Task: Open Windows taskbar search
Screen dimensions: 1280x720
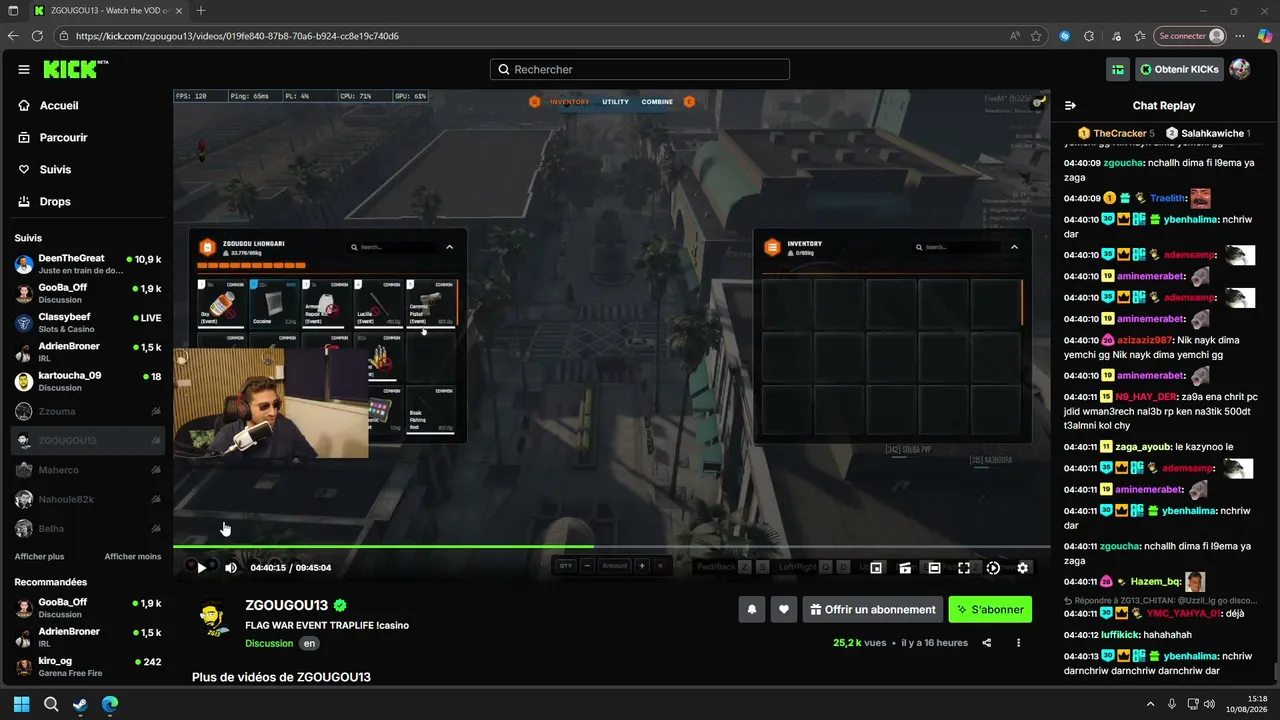Action: [51, 704]
